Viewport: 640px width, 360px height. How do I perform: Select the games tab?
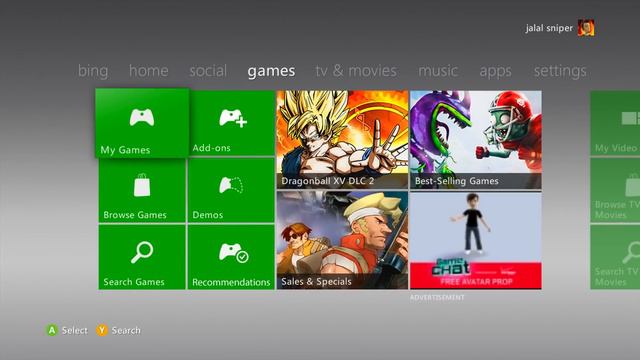click(271, 71)
